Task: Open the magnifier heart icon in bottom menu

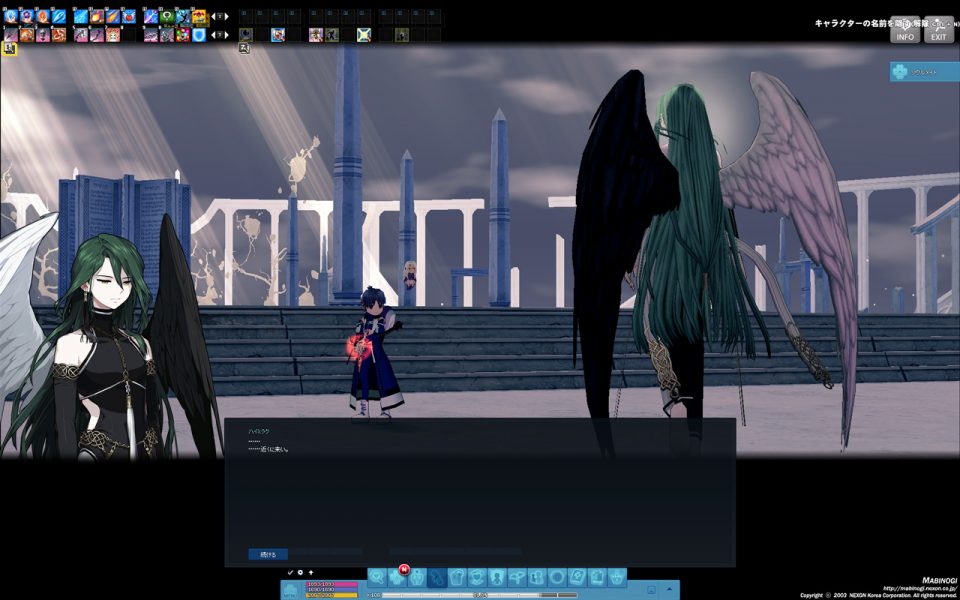Action: 377,577
